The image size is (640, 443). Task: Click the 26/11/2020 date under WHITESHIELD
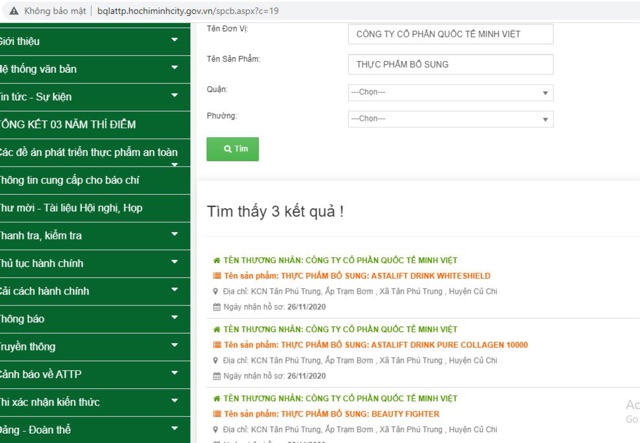[307, 307]
